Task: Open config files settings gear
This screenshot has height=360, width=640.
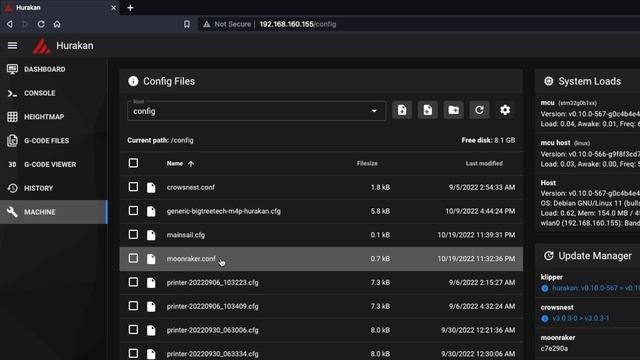Action: pos(505,110)
